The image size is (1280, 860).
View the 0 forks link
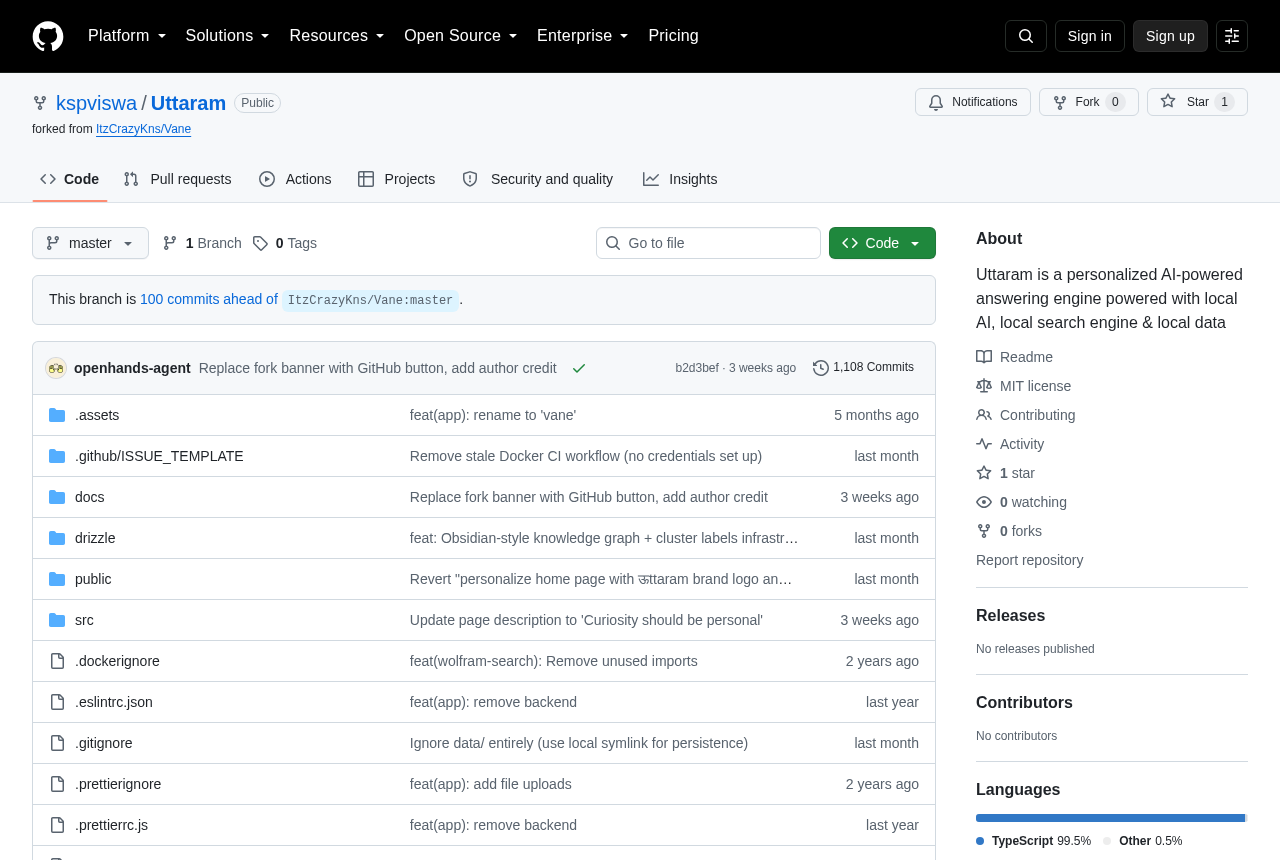point(1009,531)
